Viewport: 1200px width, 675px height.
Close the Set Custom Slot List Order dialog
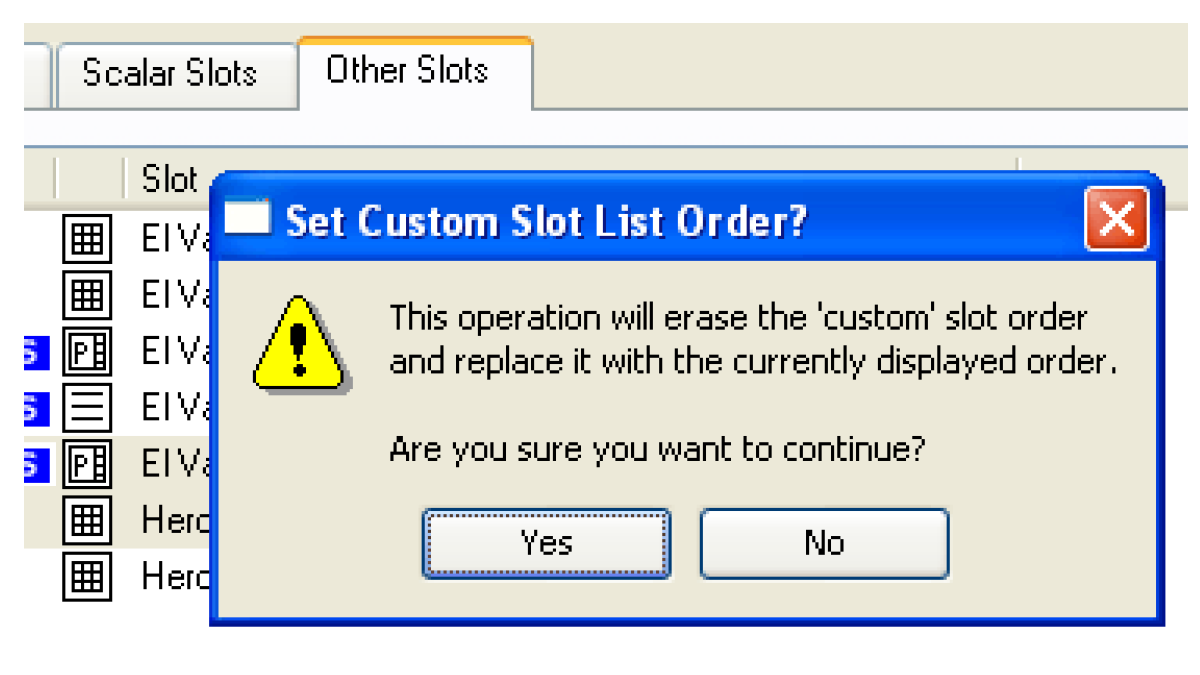coord(1117,219)
